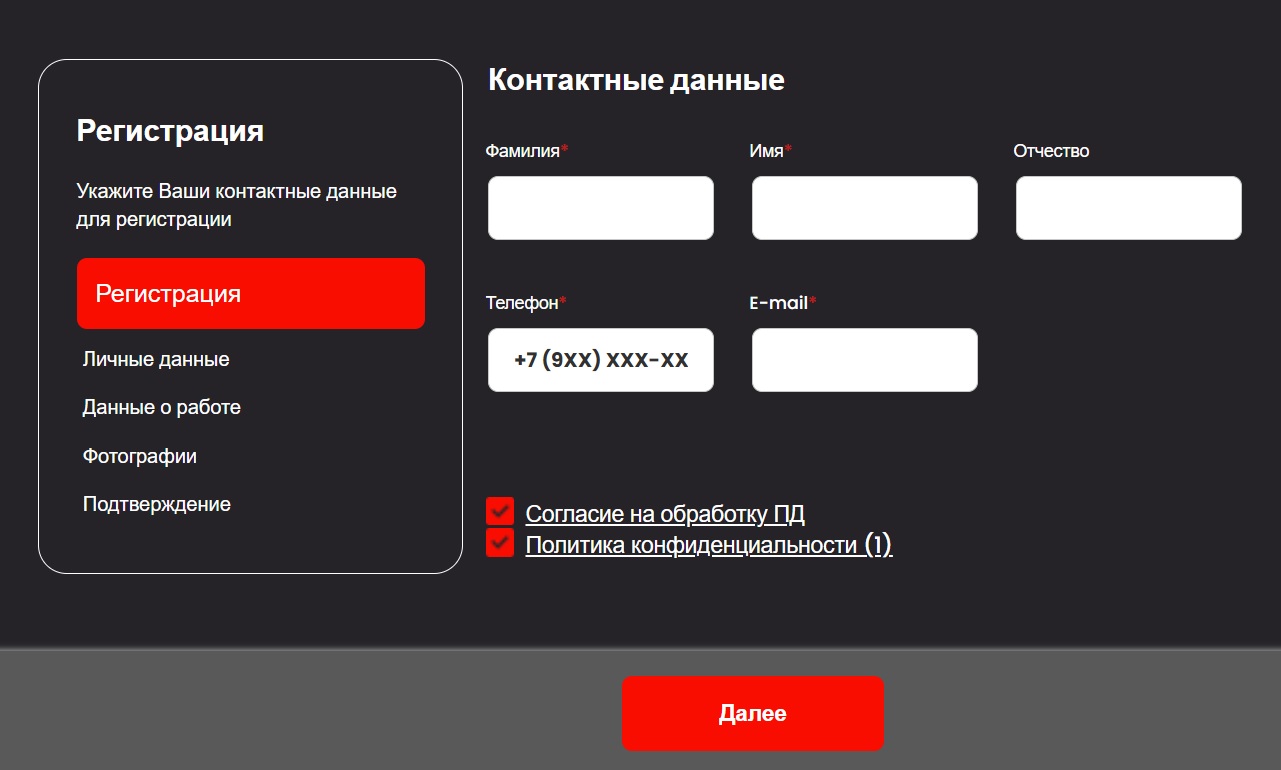Click the Телефон field label
This screenshot has width=1281, height=770.
click(x=526, y=302)
